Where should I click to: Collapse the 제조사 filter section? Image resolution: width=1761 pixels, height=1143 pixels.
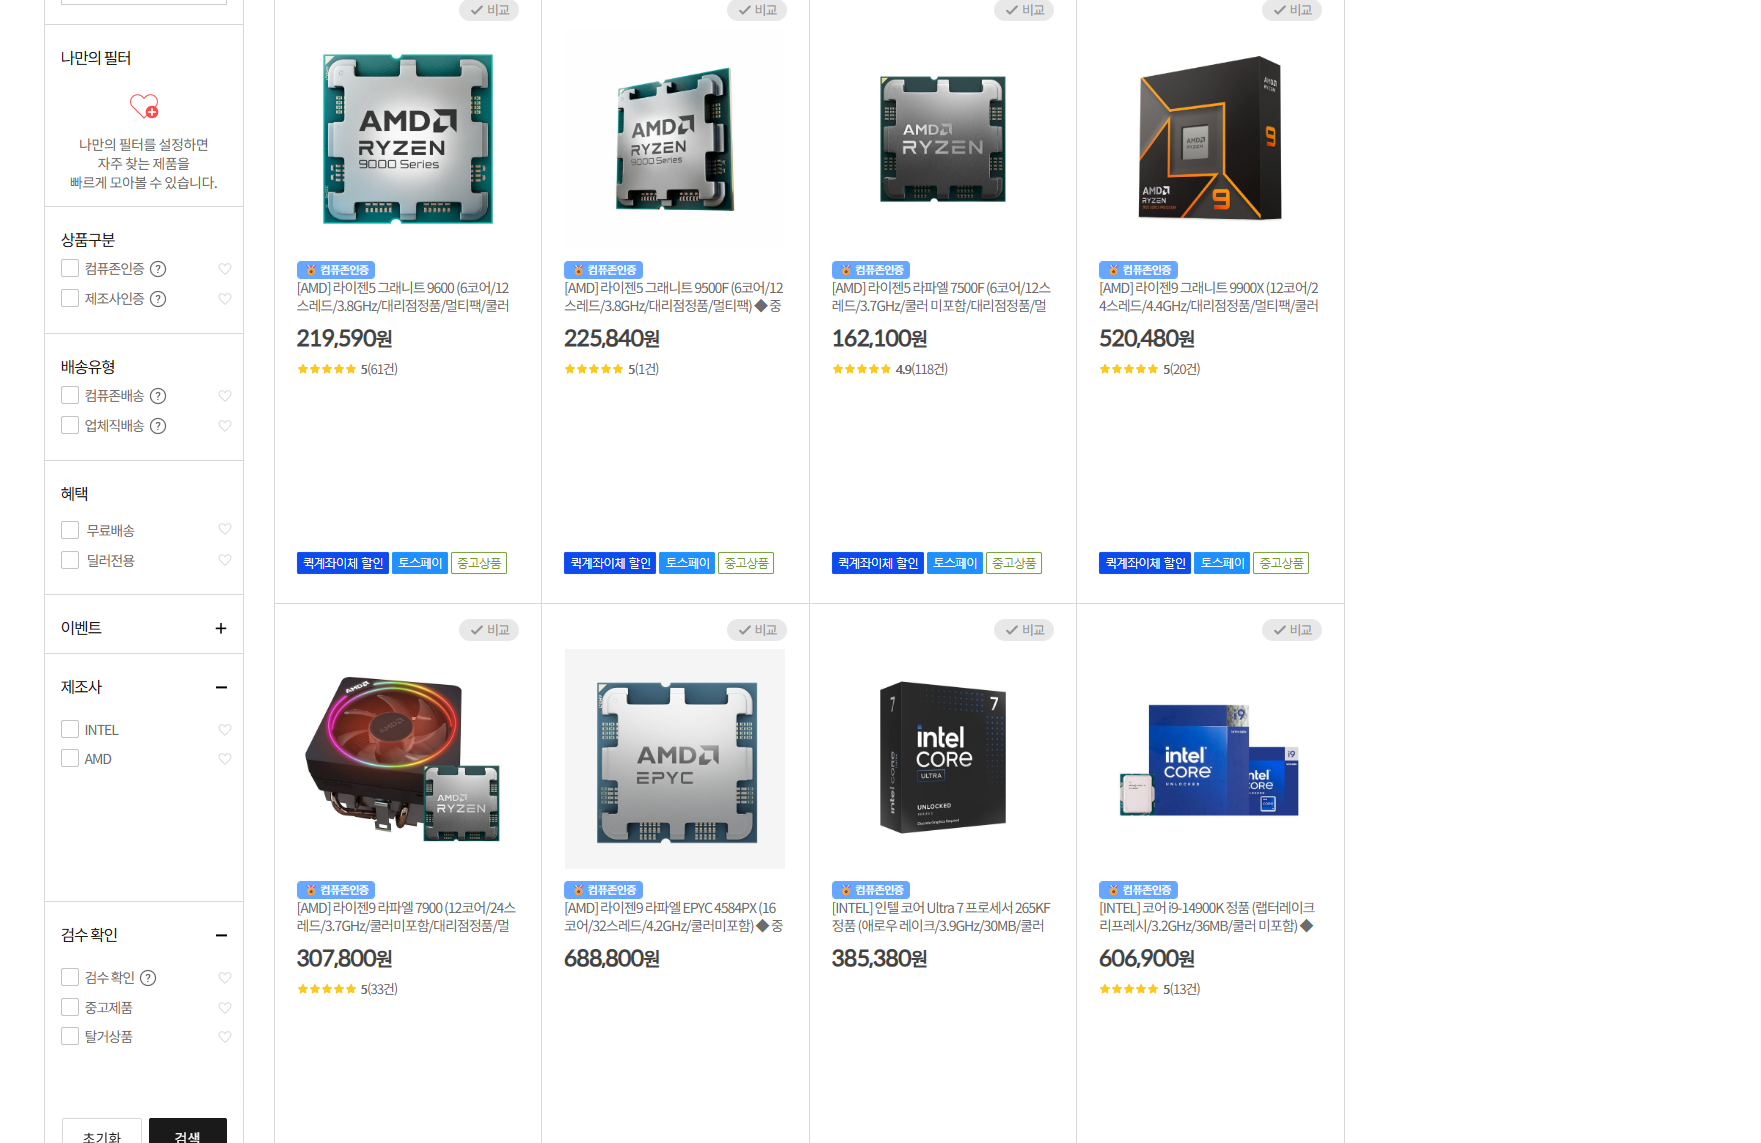(x=221, y=687)
